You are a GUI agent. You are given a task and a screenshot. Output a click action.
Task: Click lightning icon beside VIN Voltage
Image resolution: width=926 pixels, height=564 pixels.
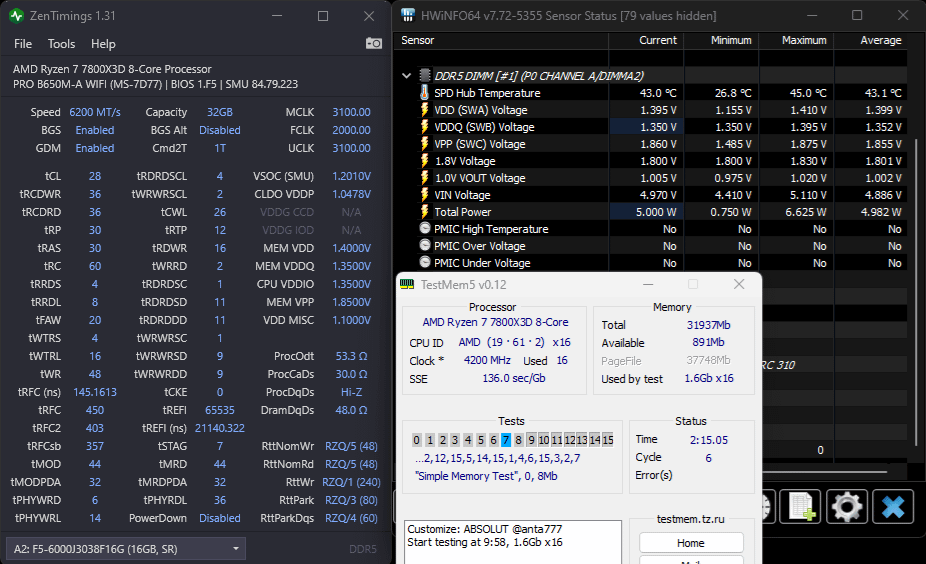[424, 195]
